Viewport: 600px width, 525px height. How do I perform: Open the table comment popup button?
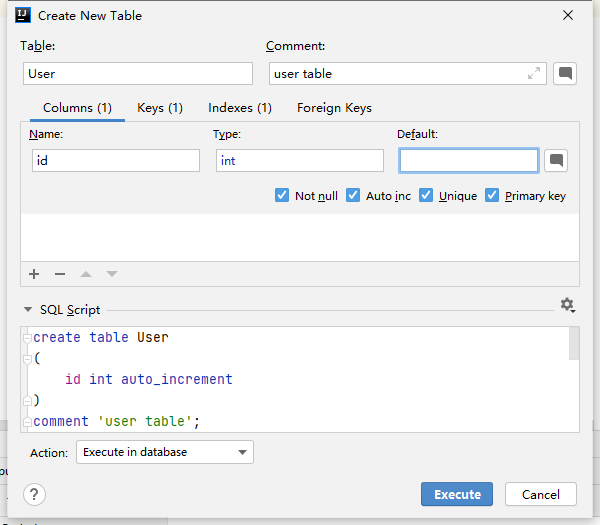click(x=565, y=73)
